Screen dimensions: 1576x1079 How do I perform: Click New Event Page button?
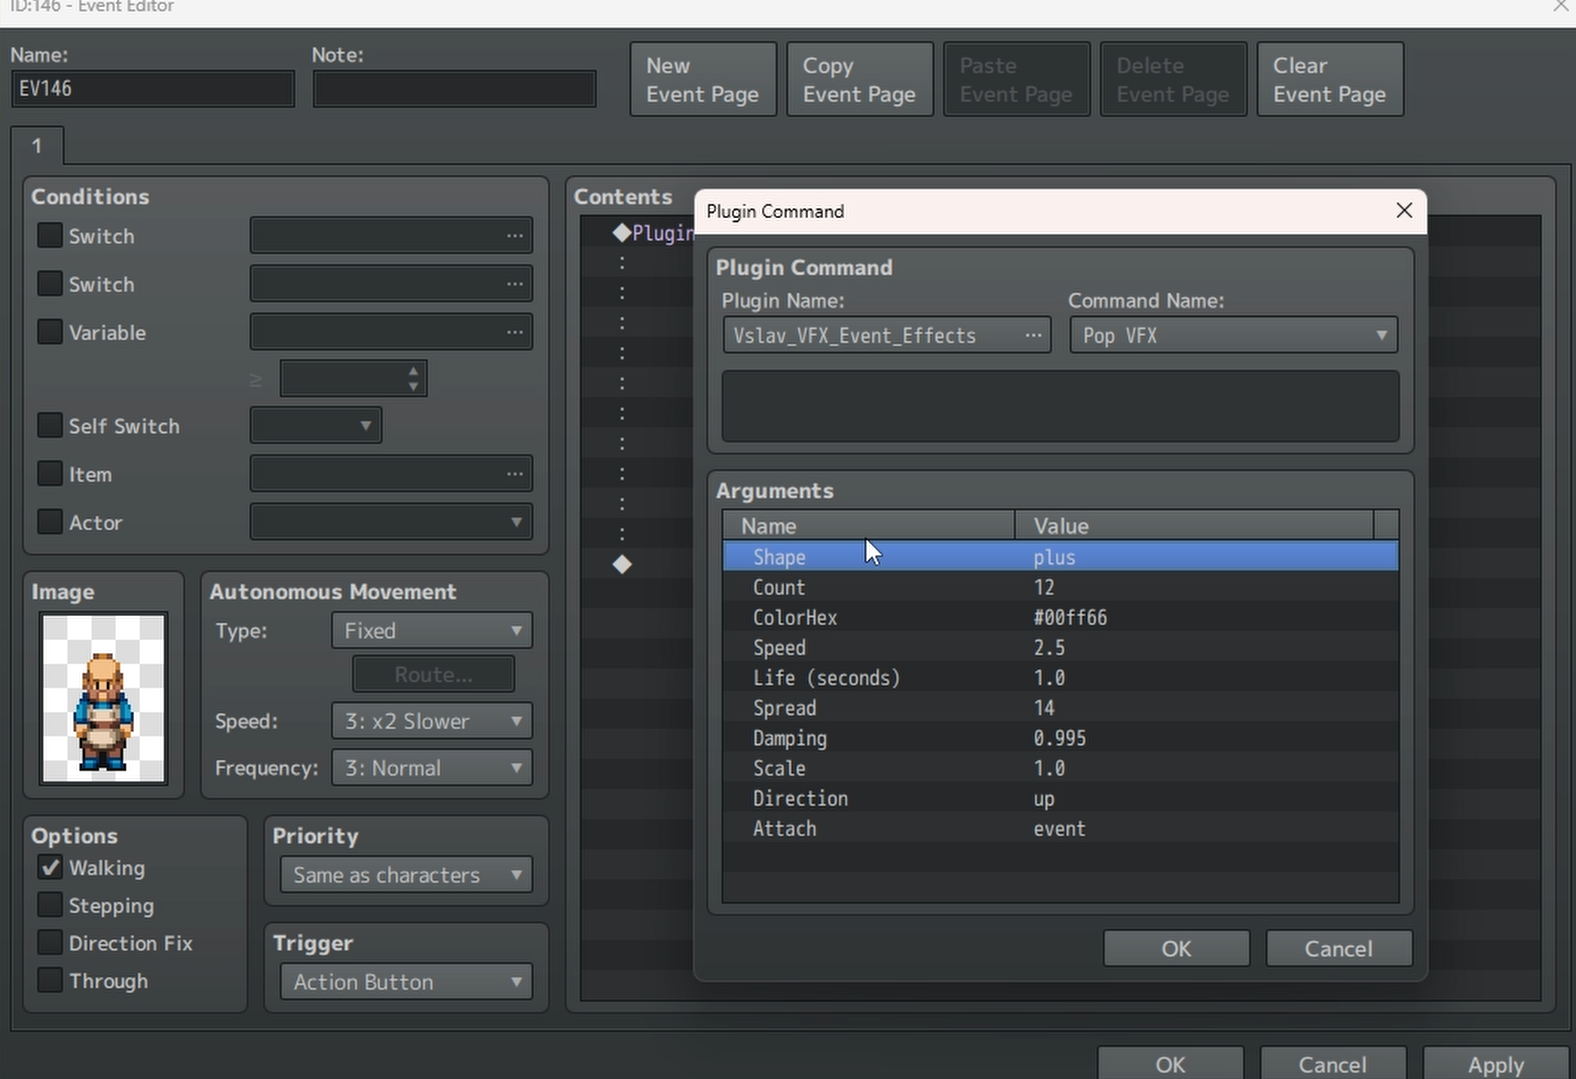pos(703,79)
